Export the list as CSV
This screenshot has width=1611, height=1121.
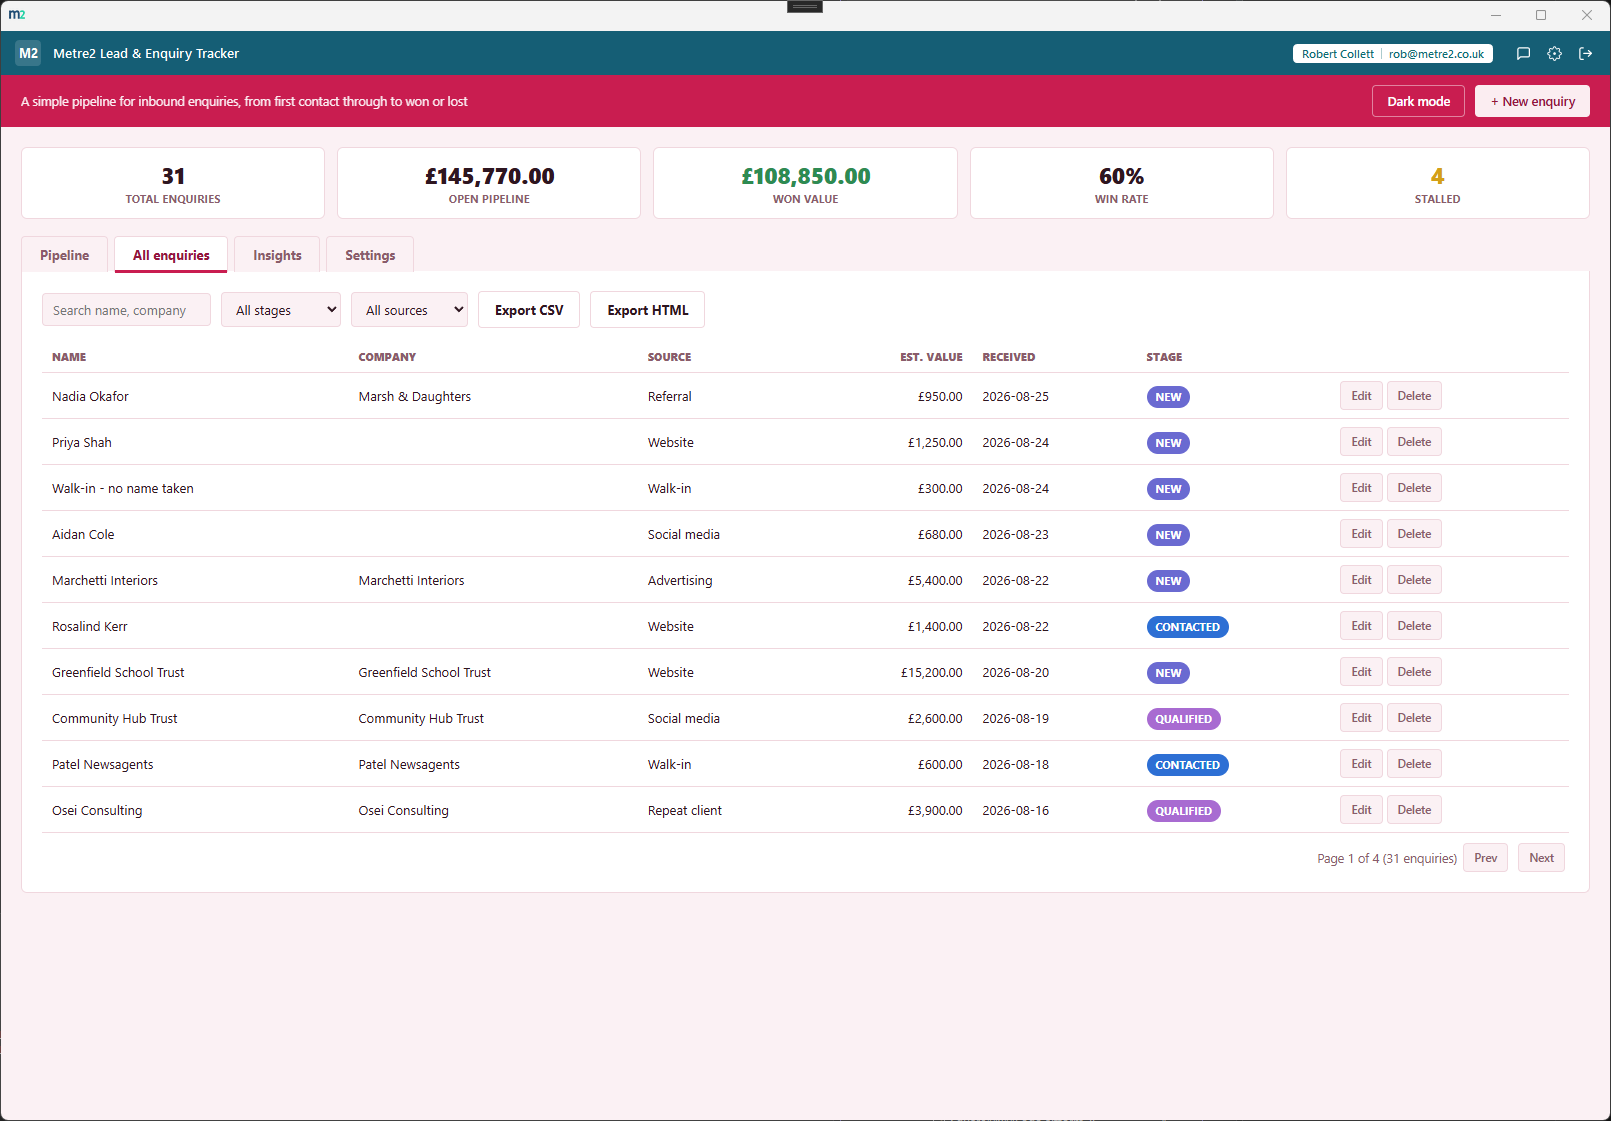(529, 310)
